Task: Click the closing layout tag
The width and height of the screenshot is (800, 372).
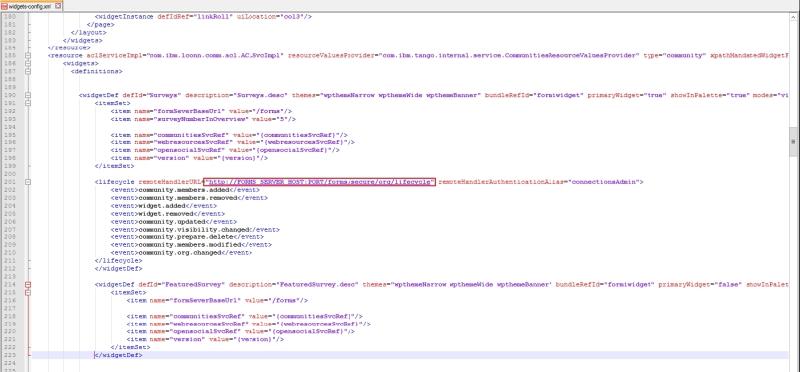Action: pos(89,32)
